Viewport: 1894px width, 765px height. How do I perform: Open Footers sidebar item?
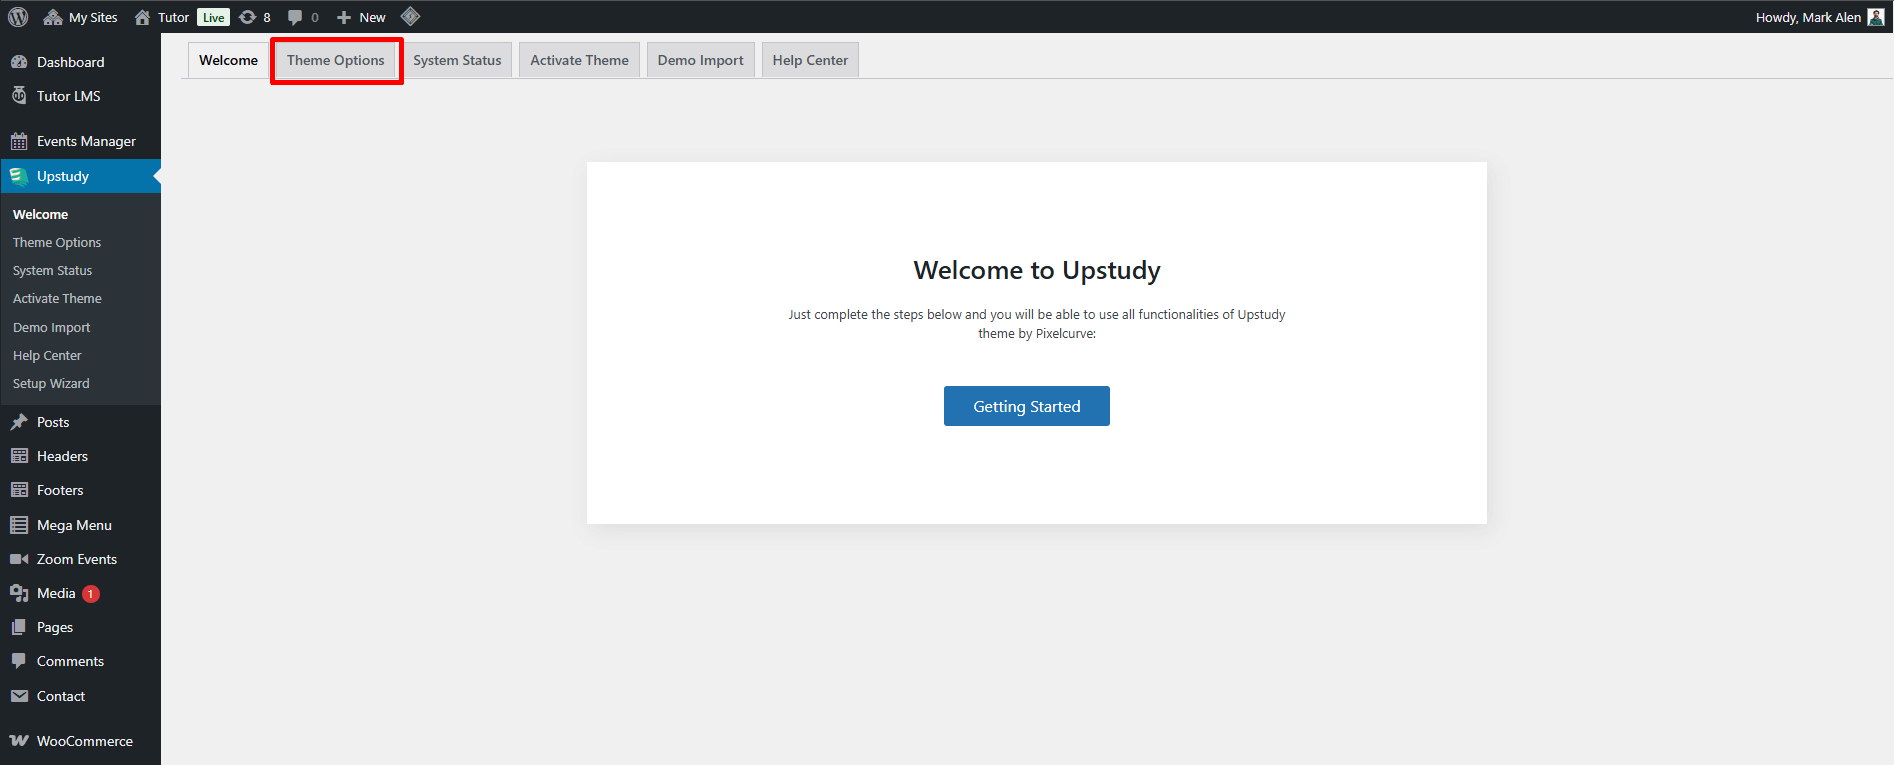point(80,490)
